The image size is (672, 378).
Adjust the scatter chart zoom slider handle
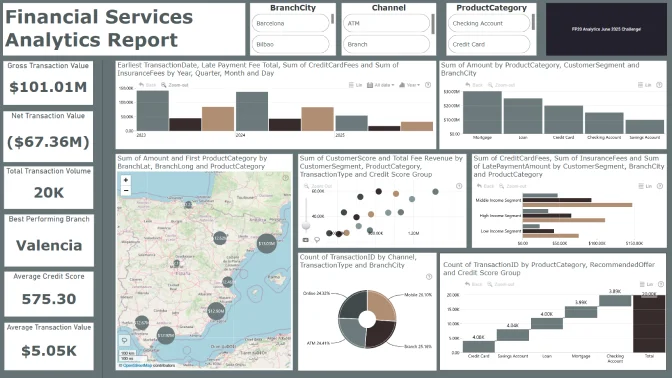(x=306, y=225)
